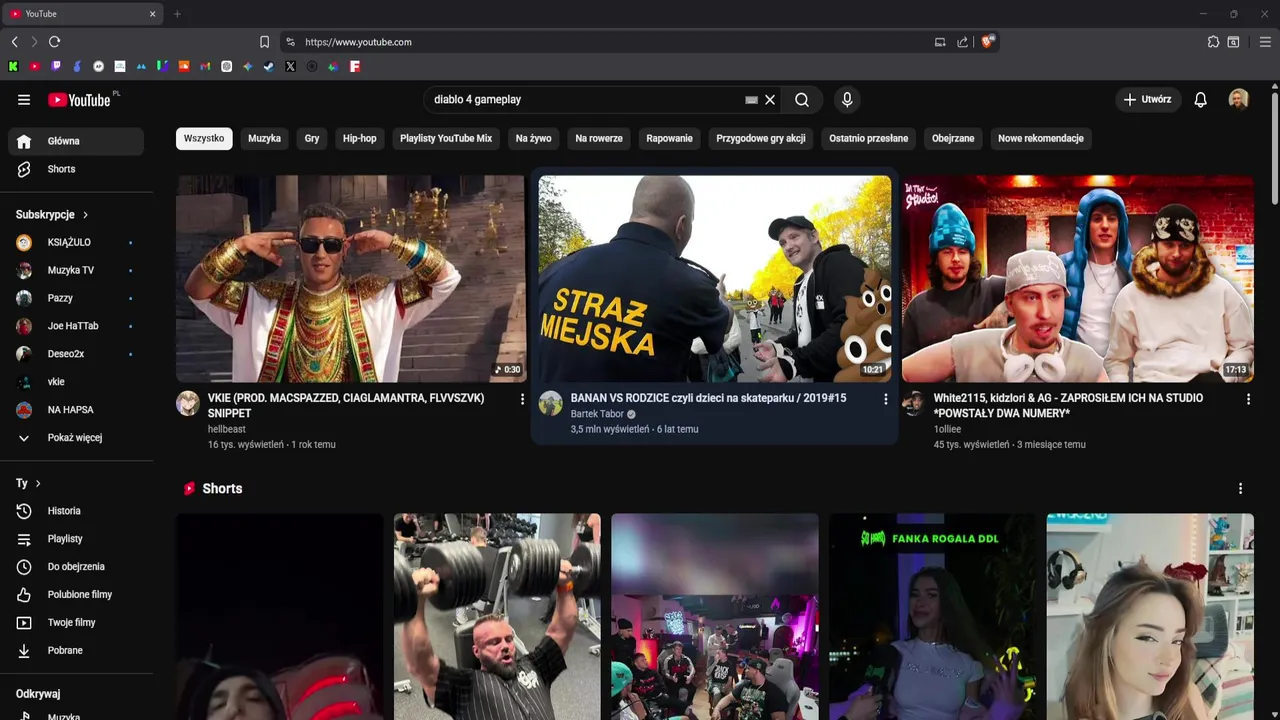
Task: Click the magnifier search button
Action: 802,100
